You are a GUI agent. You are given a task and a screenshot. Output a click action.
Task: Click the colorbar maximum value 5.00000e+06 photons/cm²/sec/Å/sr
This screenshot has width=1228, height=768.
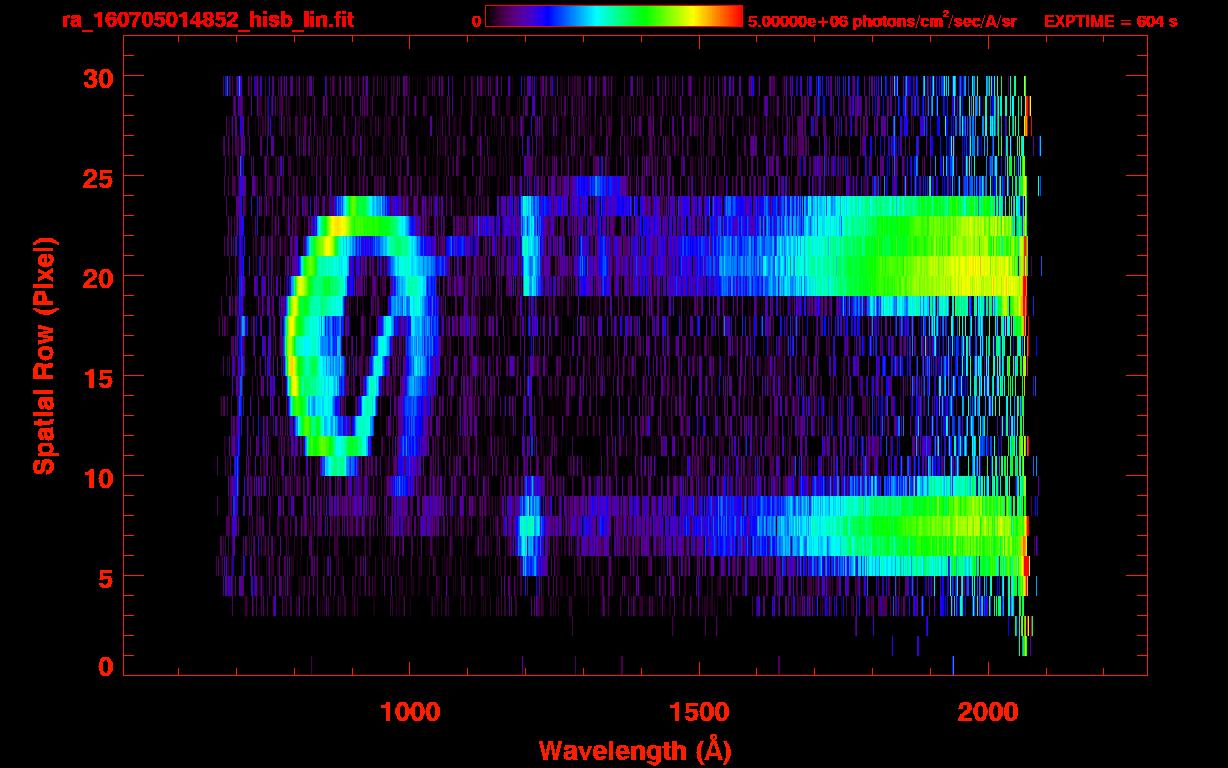pyautogui.click(x=882, y=20)
